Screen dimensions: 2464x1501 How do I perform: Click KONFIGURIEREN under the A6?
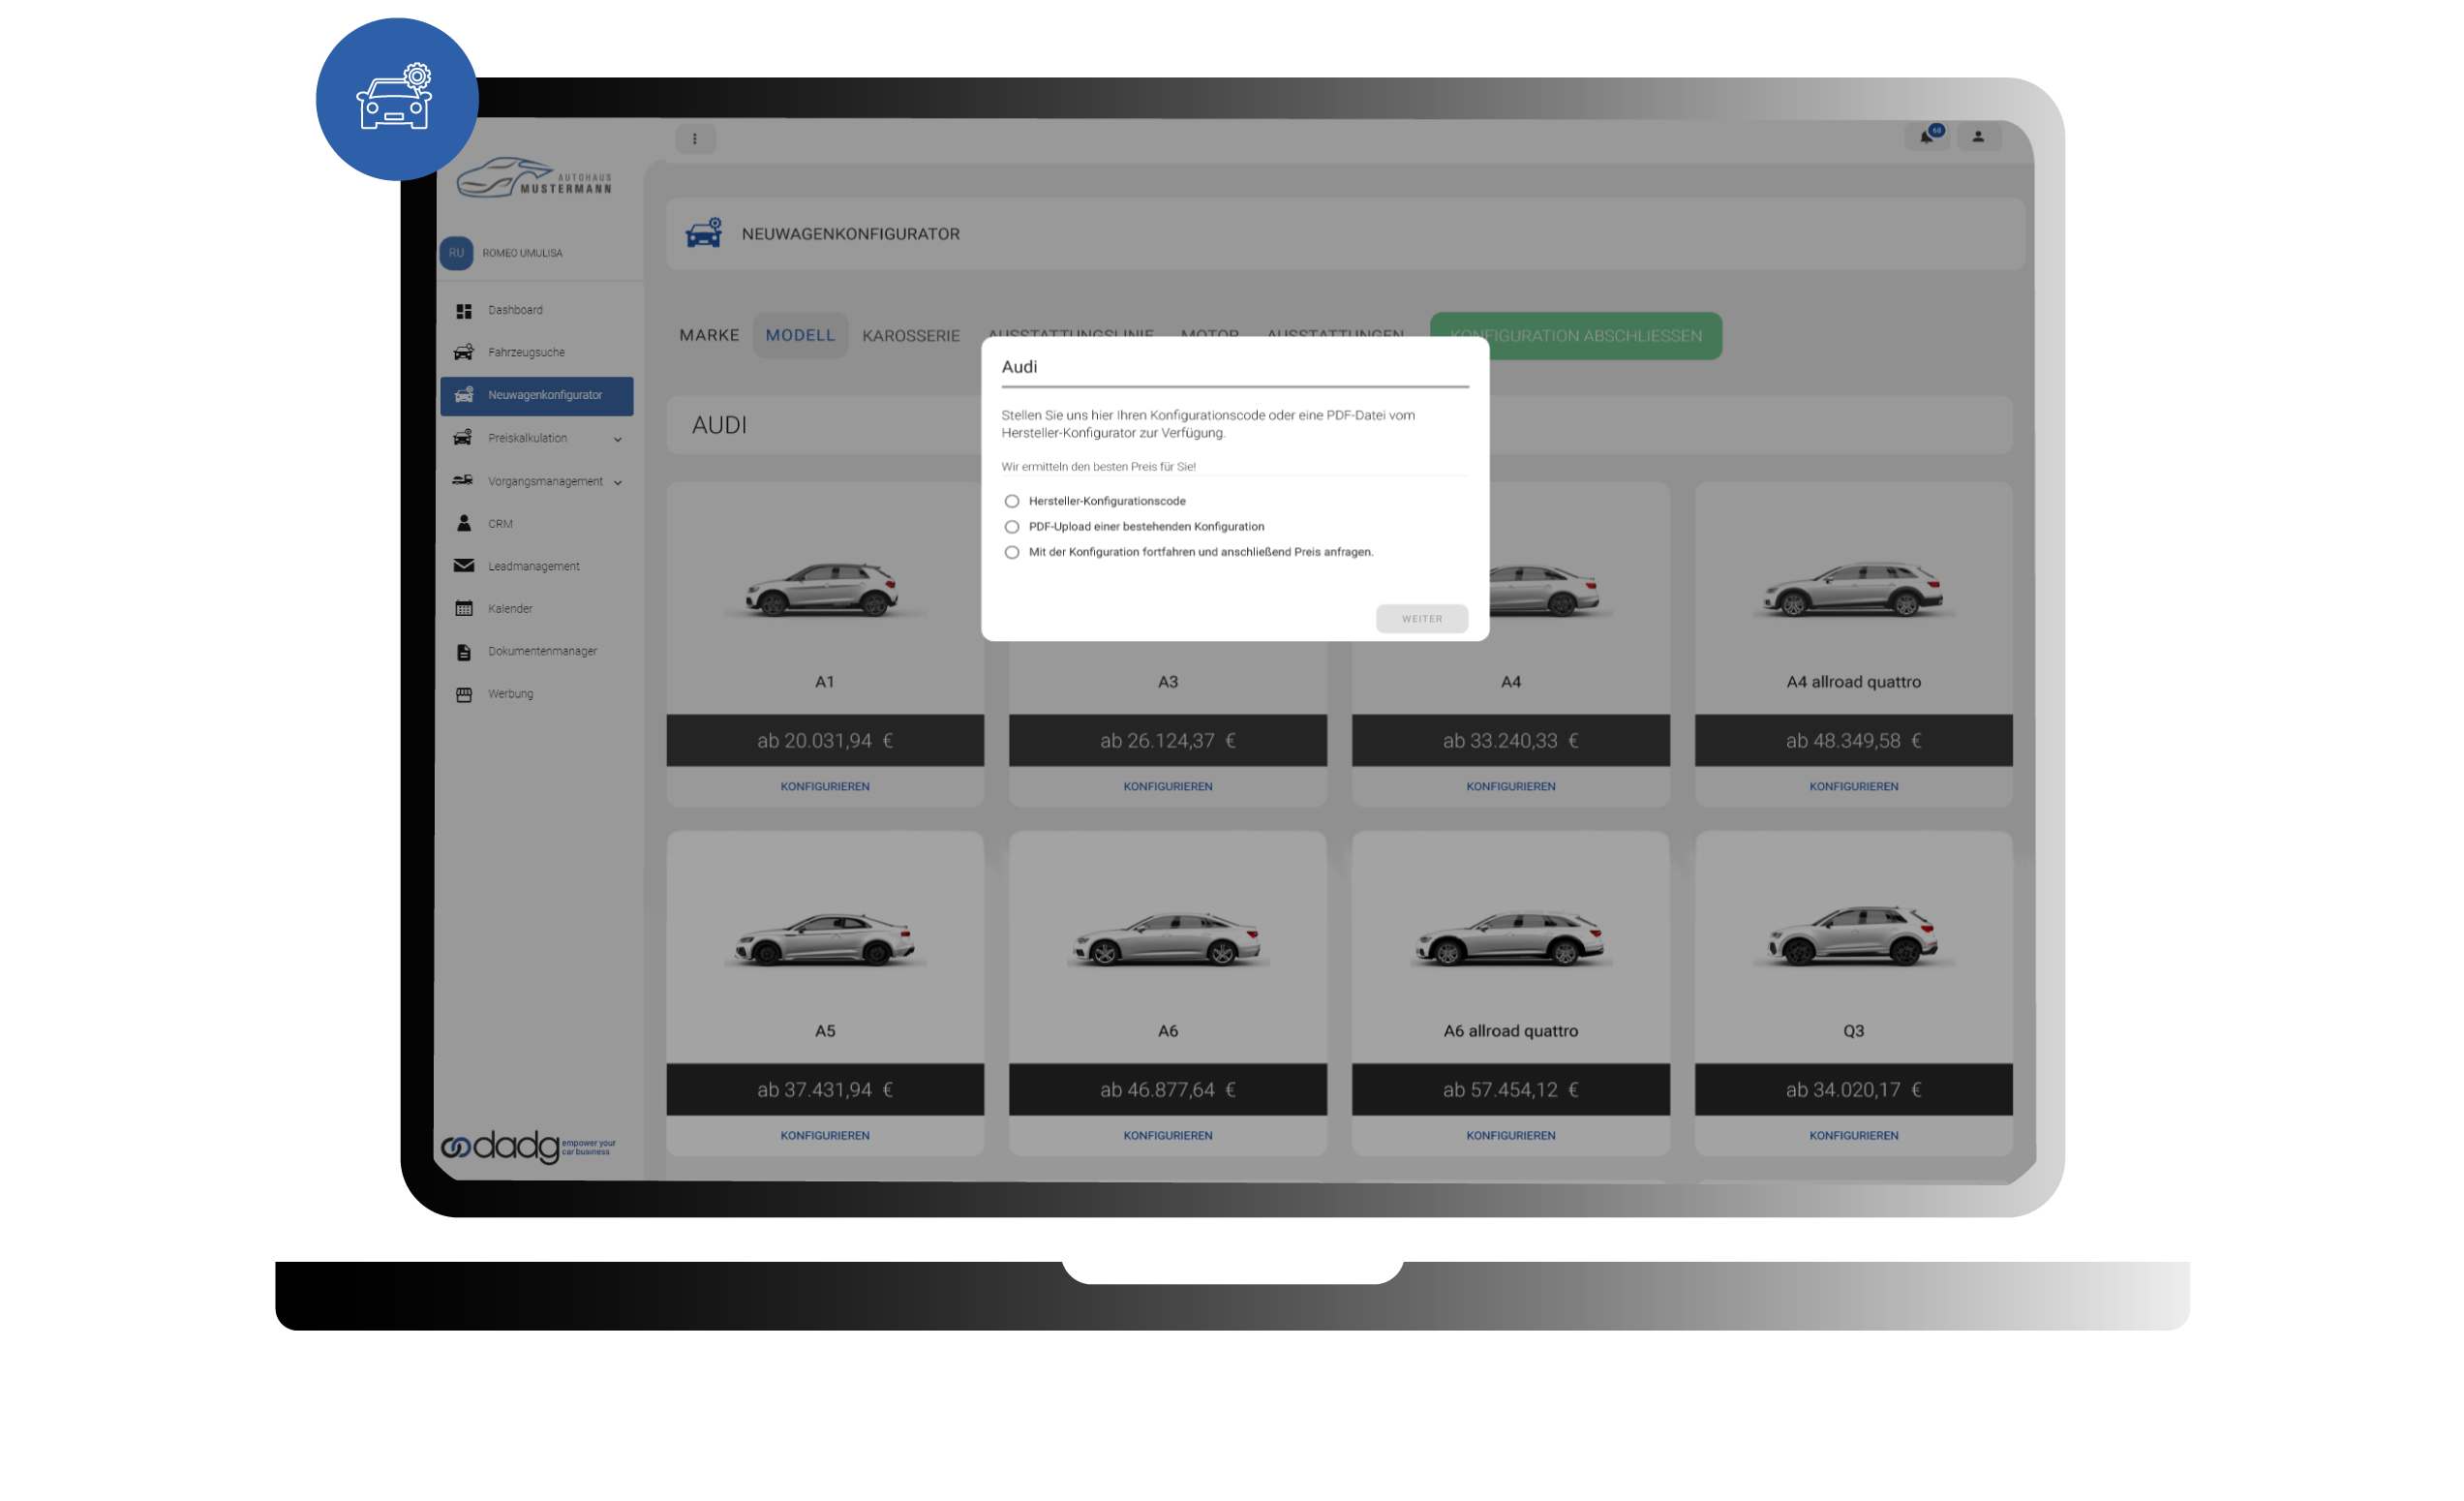tap(1168, 1136)
